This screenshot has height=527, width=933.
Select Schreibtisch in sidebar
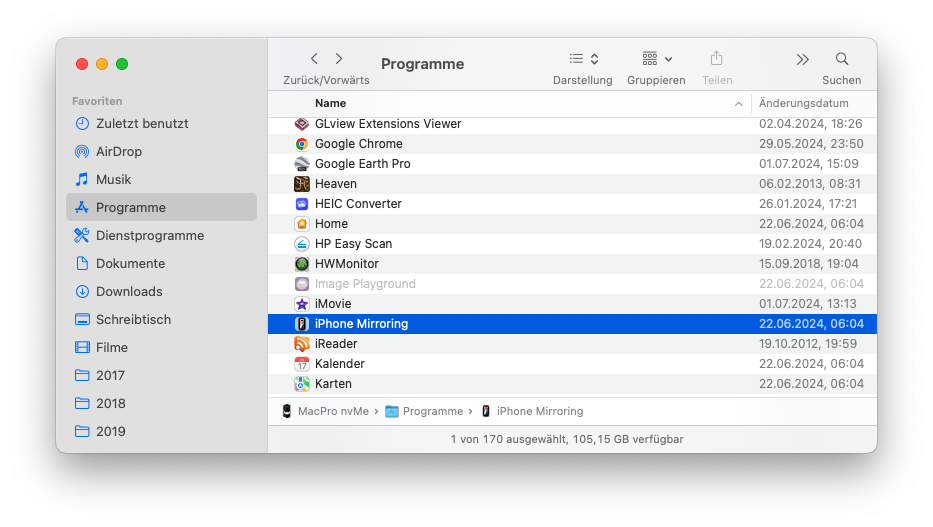pyautogui.click(x=161, y=319)
